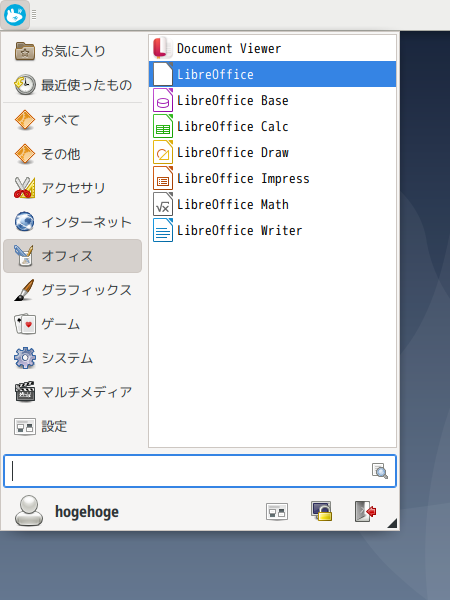Viewport: 450px width, 600px height.
Task: Launch the Document Viewer text entry
Action: coord(229,49)
